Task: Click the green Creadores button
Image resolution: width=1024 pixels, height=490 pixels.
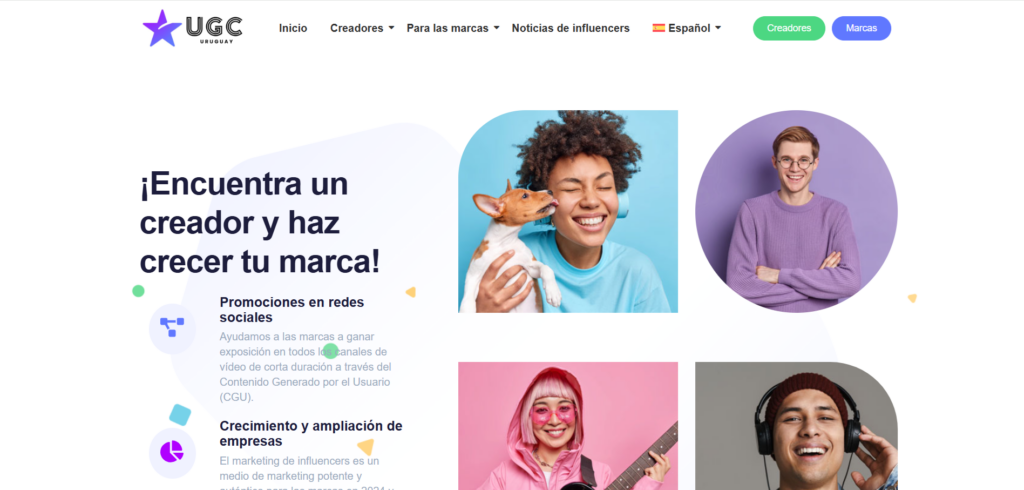Action: pyautogui.click(x=789, y=28)
